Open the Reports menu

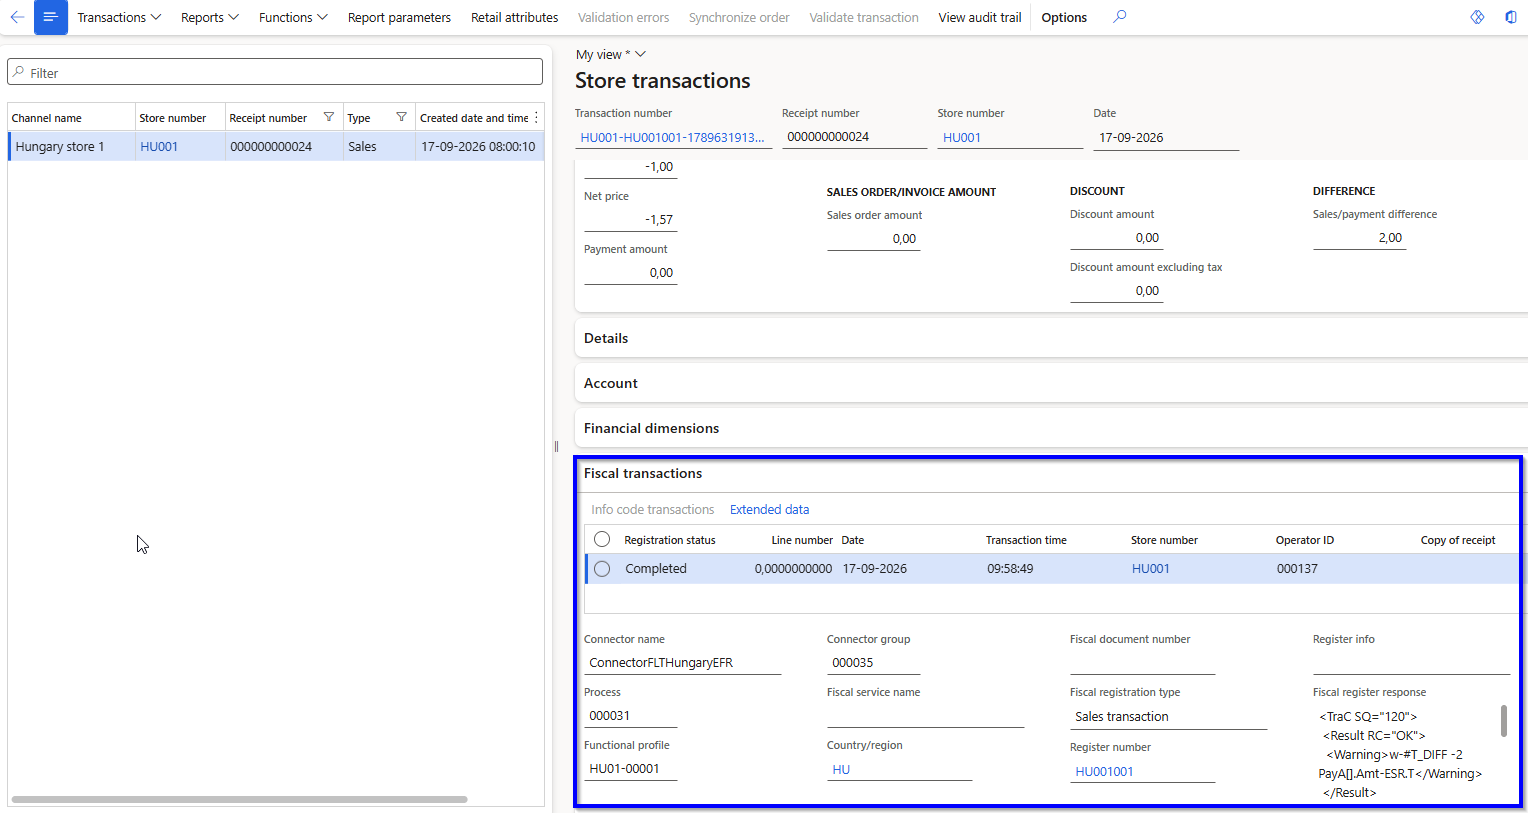pyautogui.click(x=210, y=17)
